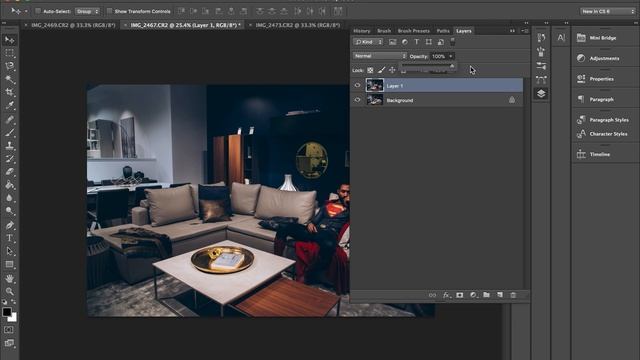Toggle lock transparent pixels

[370, 70]
